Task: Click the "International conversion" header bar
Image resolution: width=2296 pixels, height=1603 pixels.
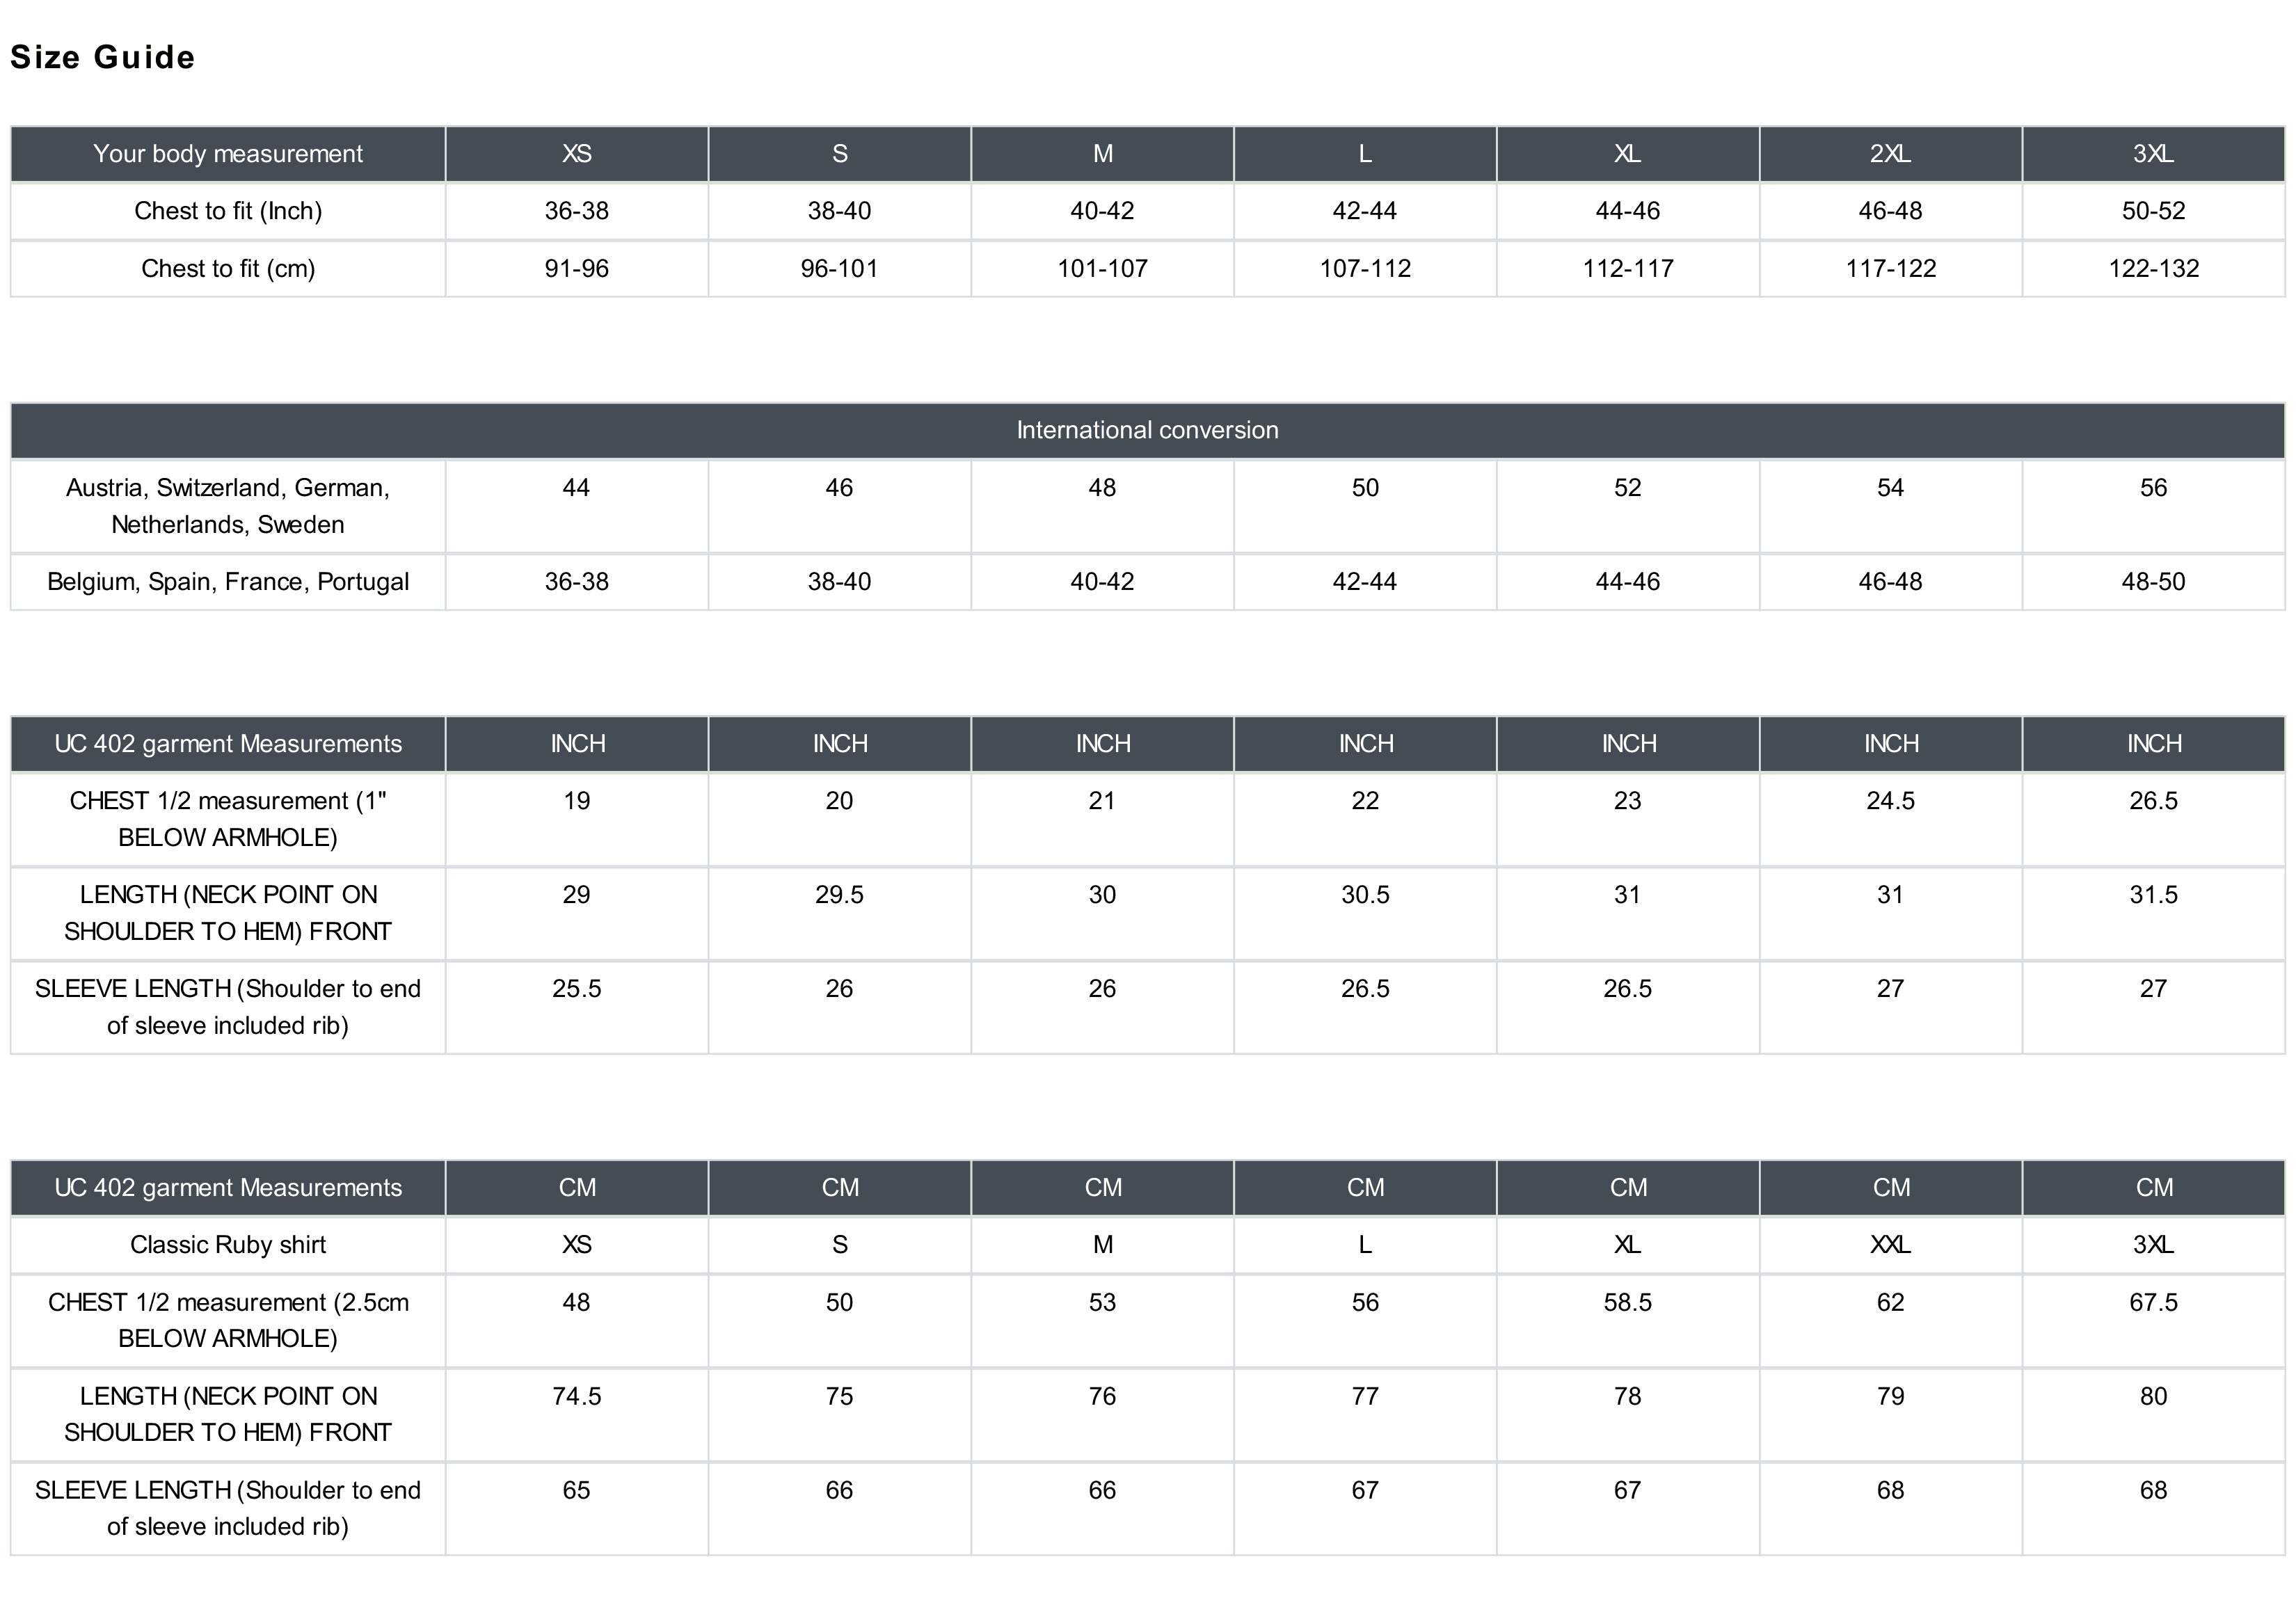Action: point(1147,430)
